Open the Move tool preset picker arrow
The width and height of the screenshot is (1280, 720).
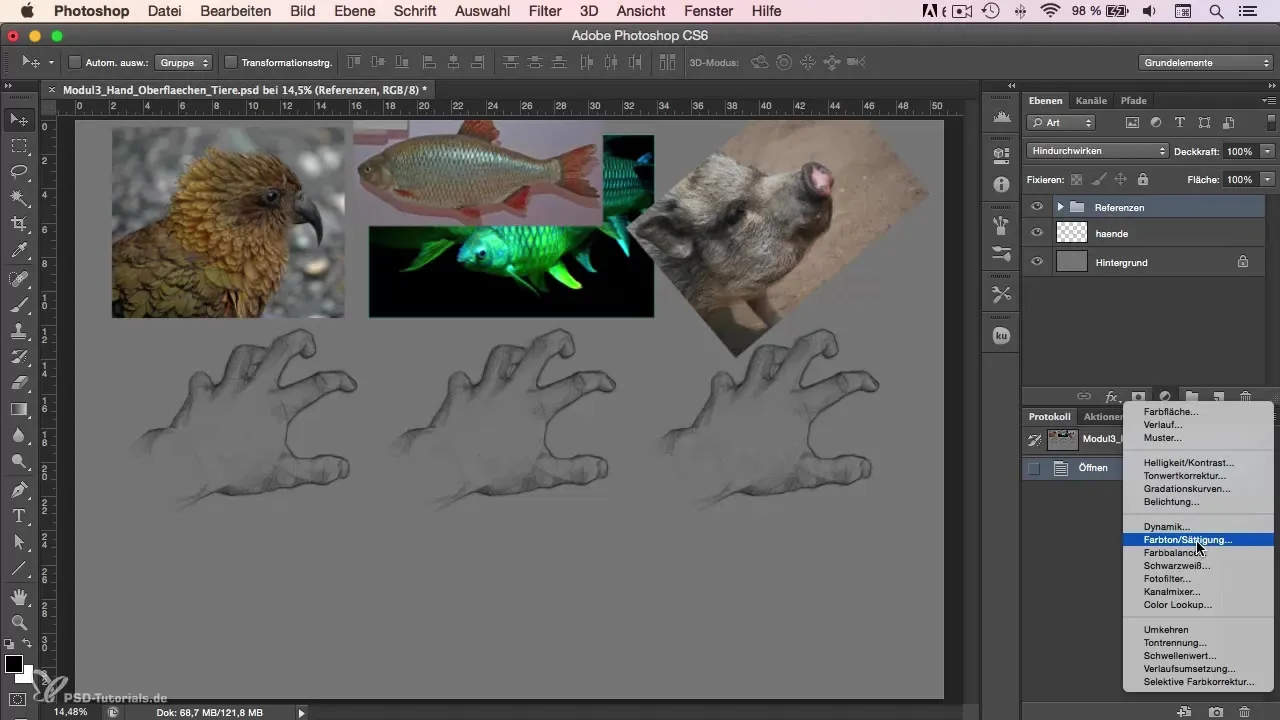(50, 62)
